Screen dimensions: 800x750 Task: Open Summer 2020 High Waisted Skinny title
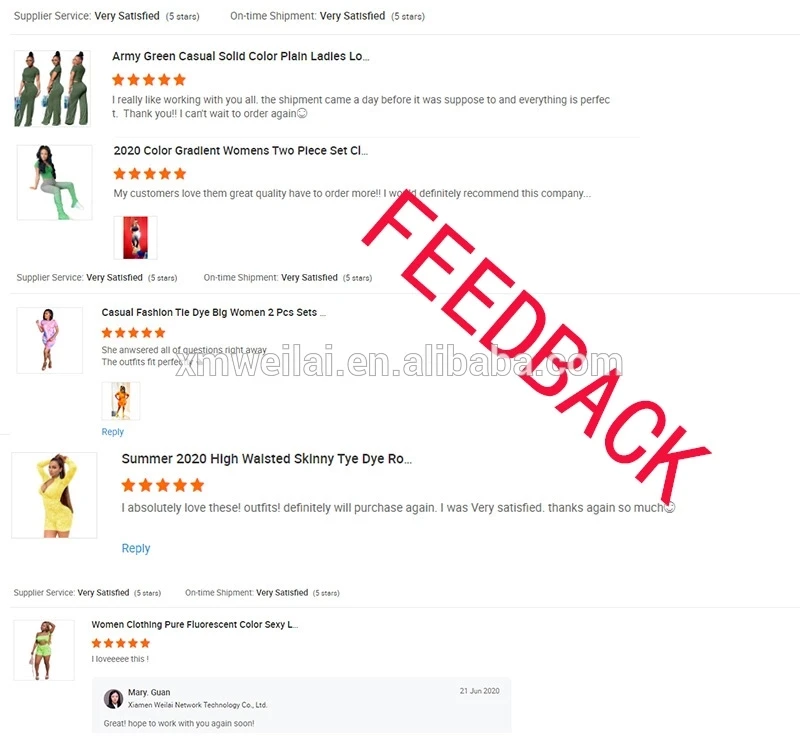[266, 459]
